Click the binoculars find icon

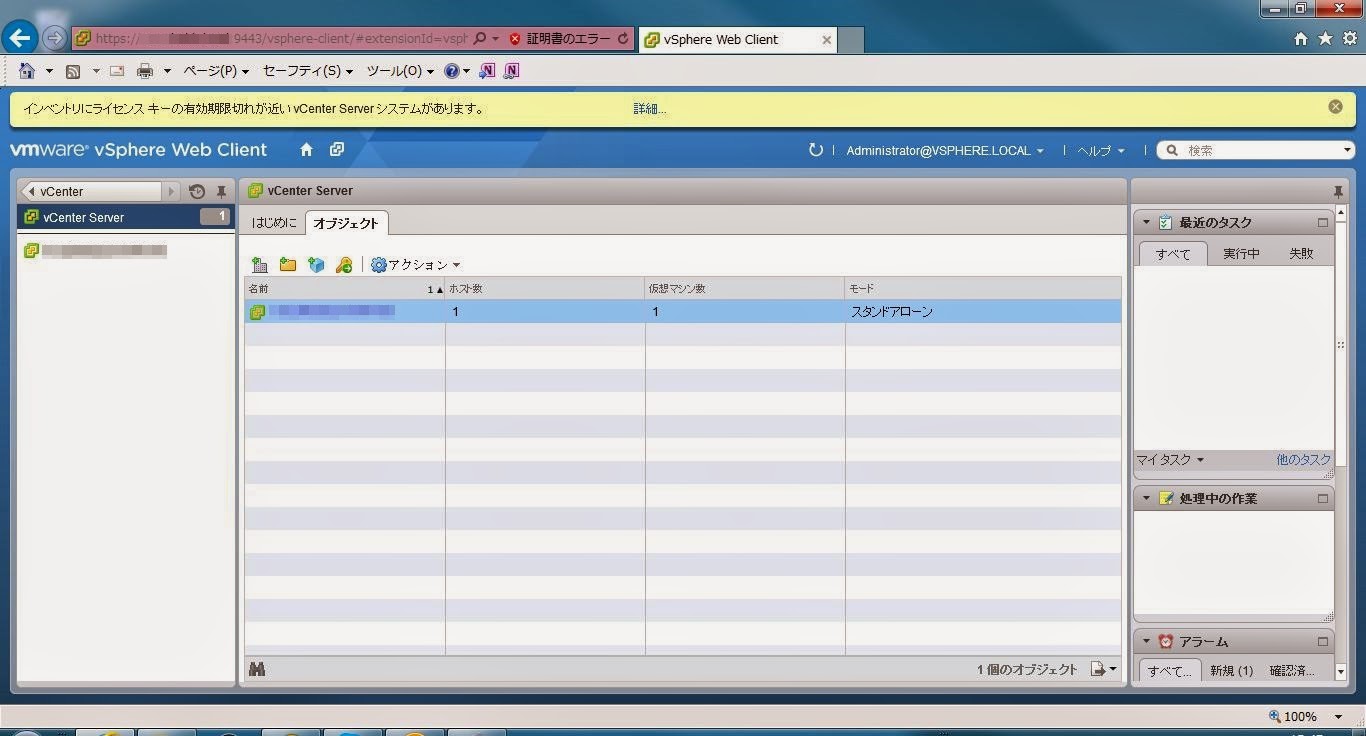tap(257, 669)
